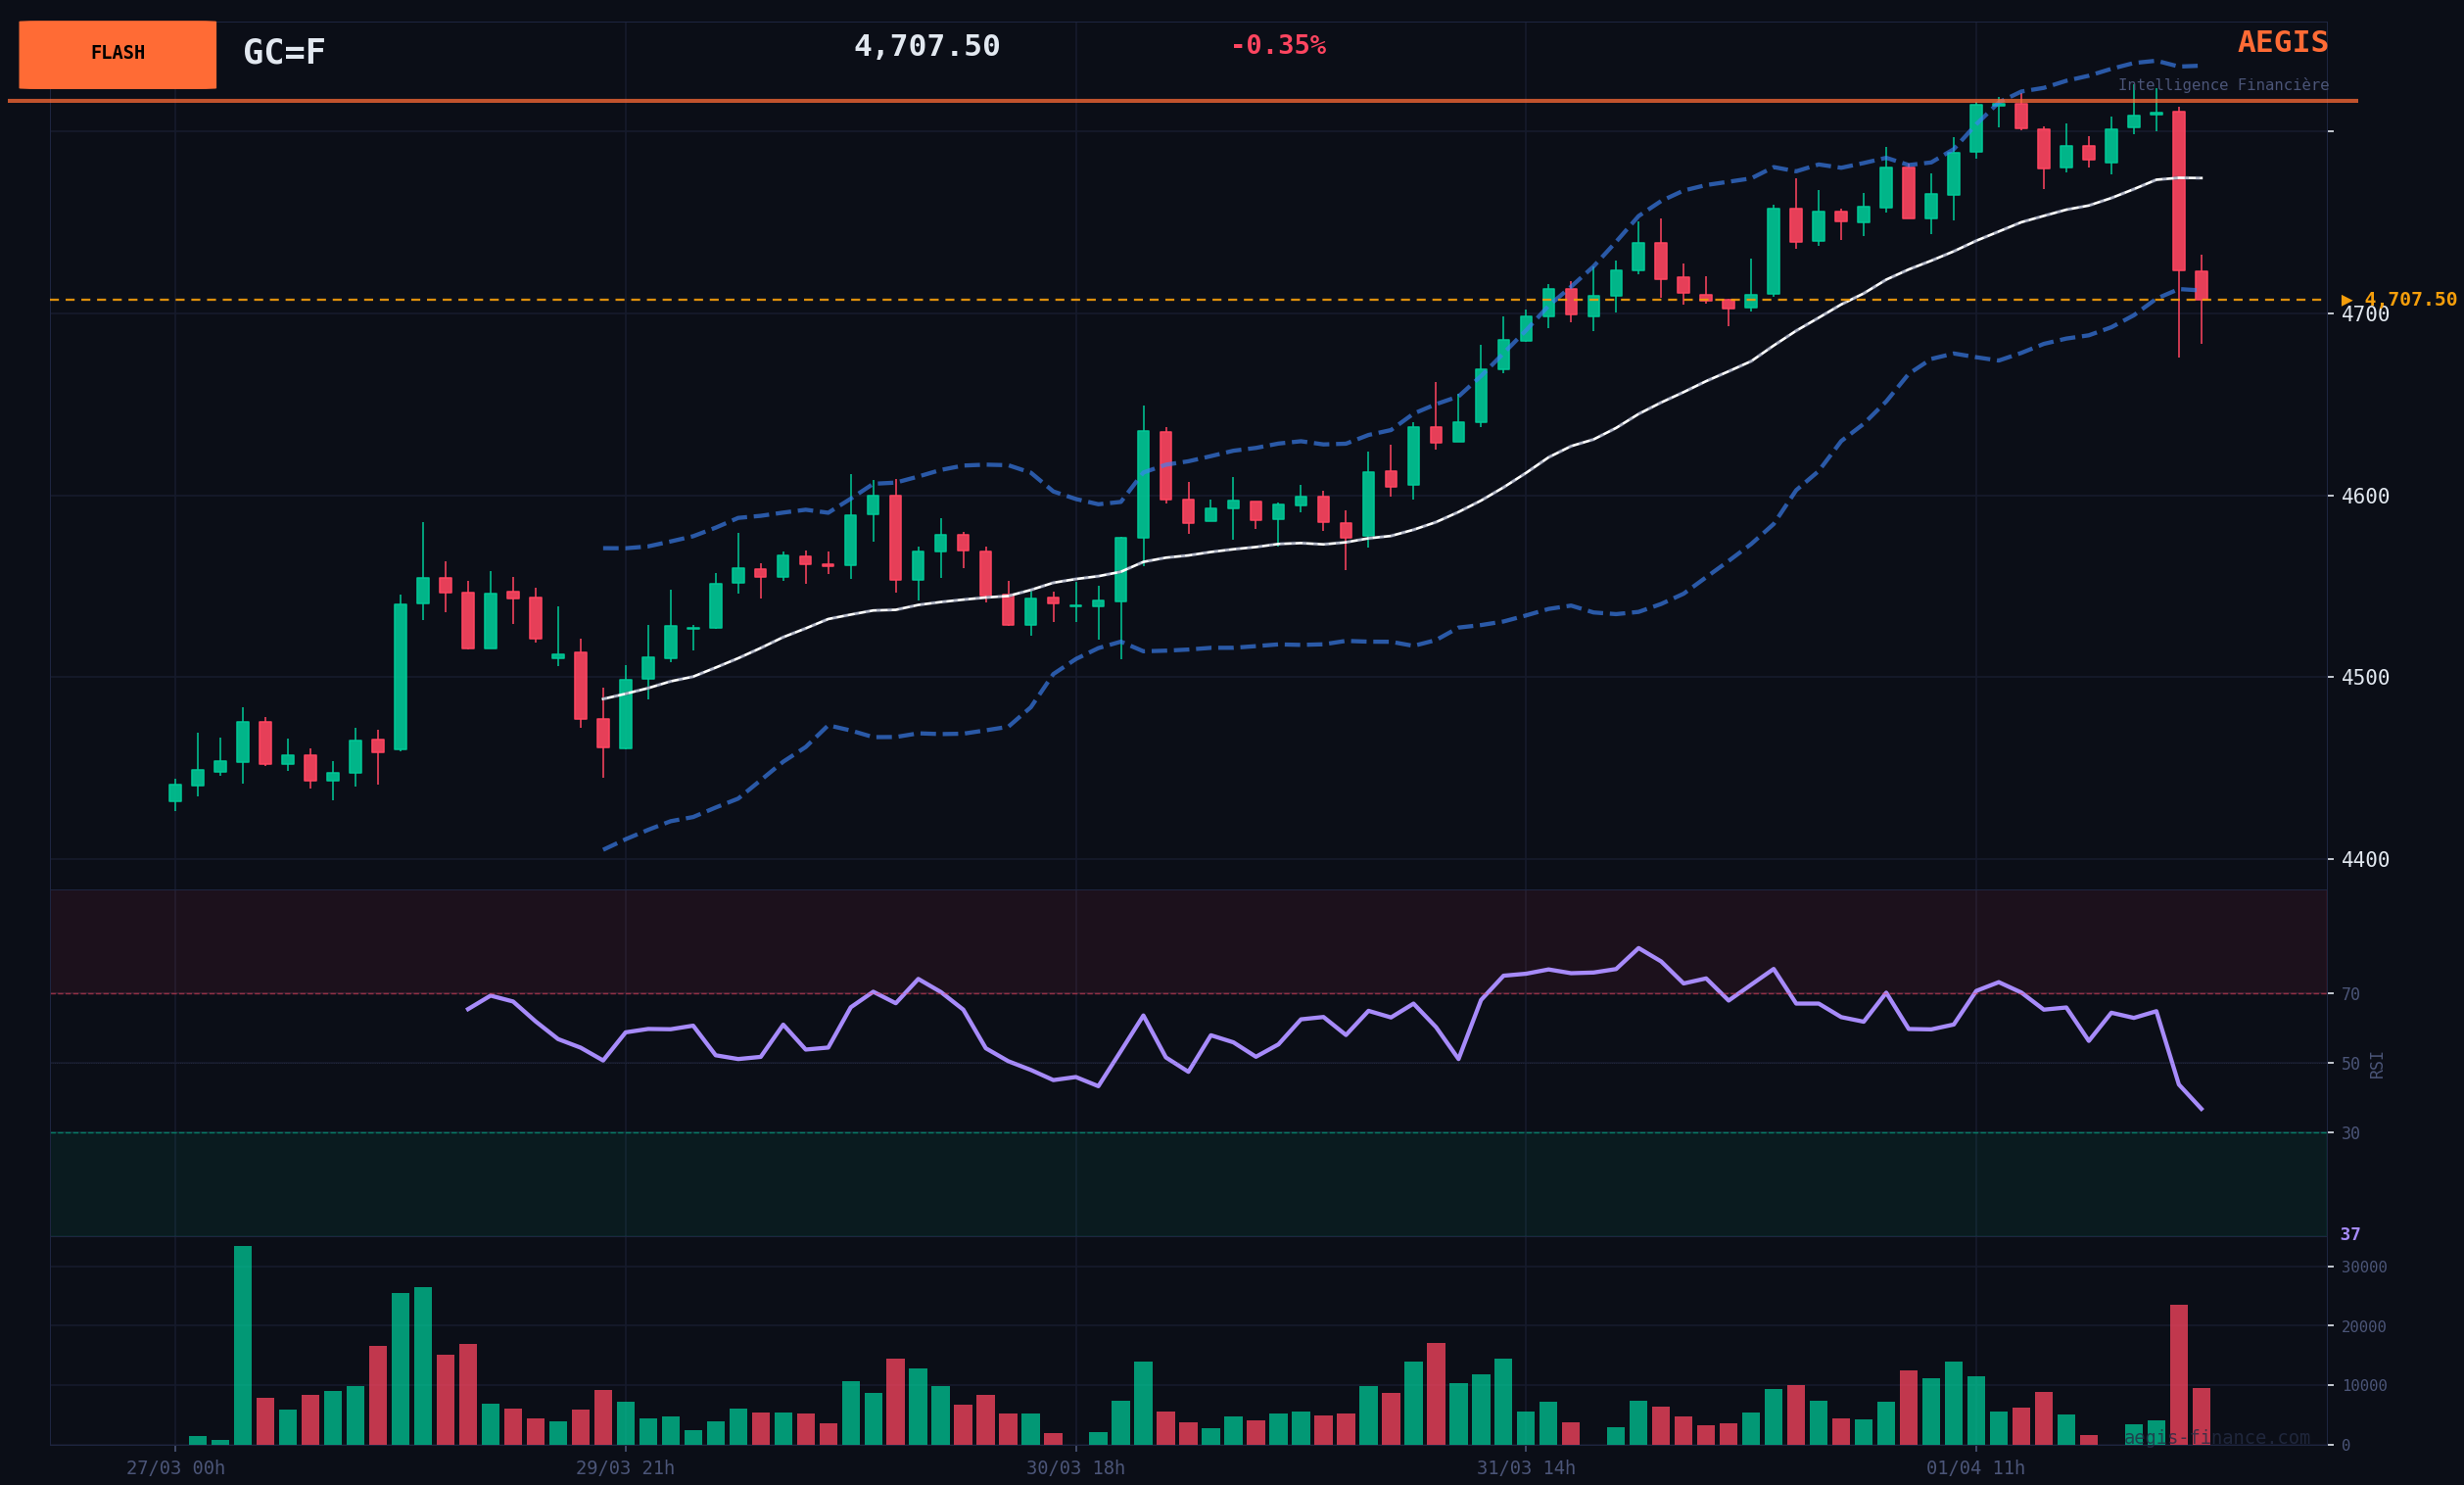Click the purple 37 RSI value

pos(2349,1234)
